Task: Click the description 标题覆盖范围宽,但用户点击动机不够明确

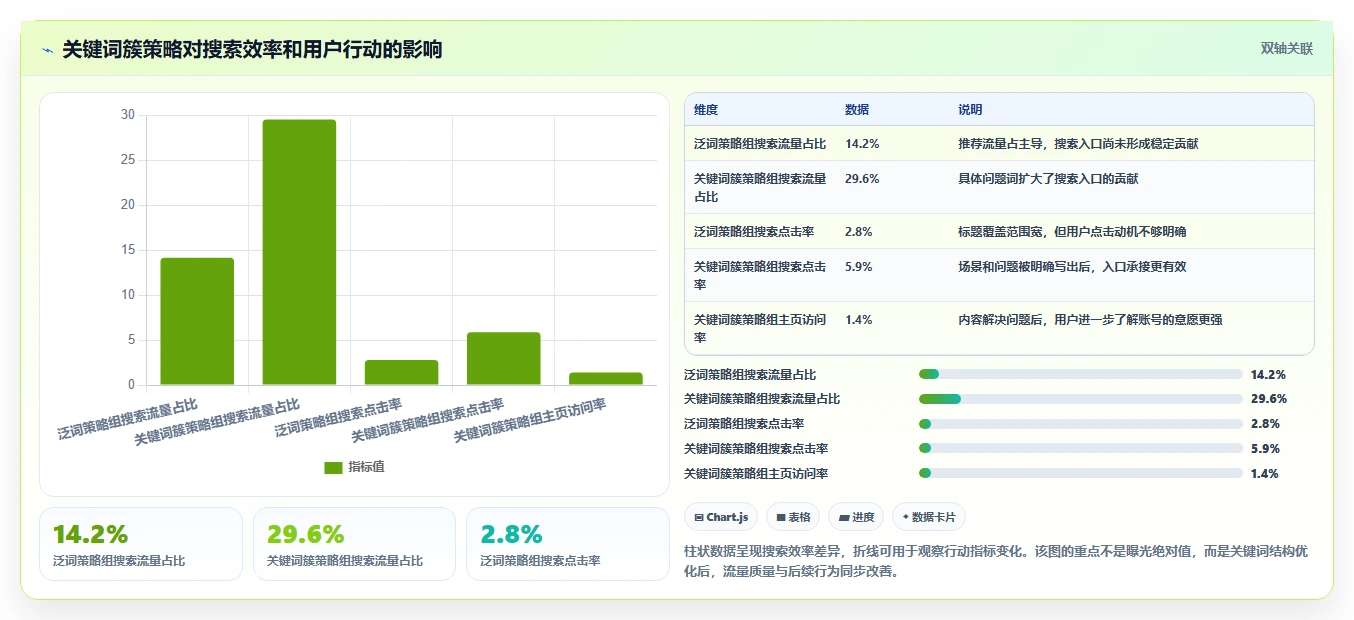Action: pyautogui.click(x=1072, y=232)
